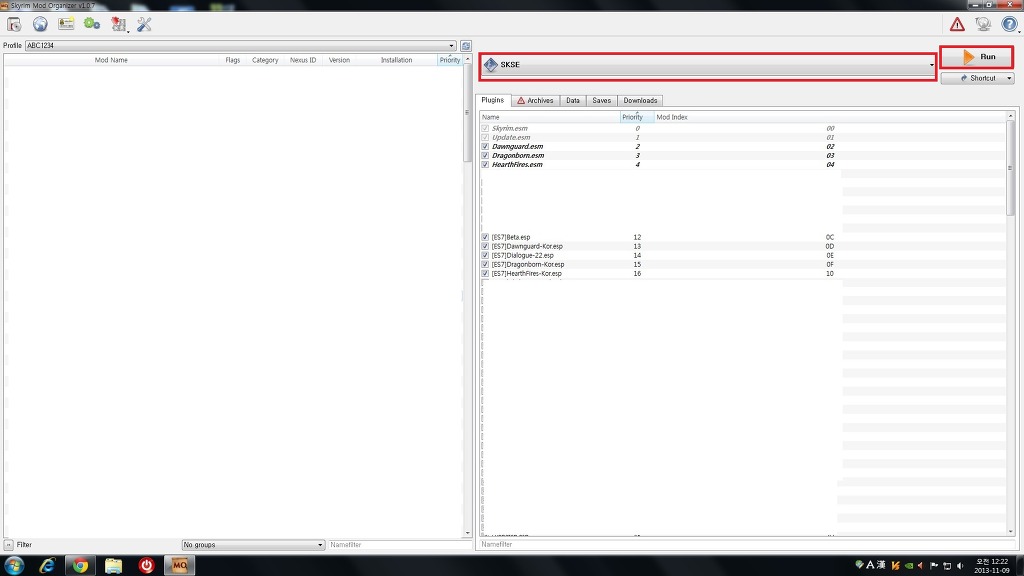Toggle [ES7]Dialogue-22.esp checkbox

485,256
